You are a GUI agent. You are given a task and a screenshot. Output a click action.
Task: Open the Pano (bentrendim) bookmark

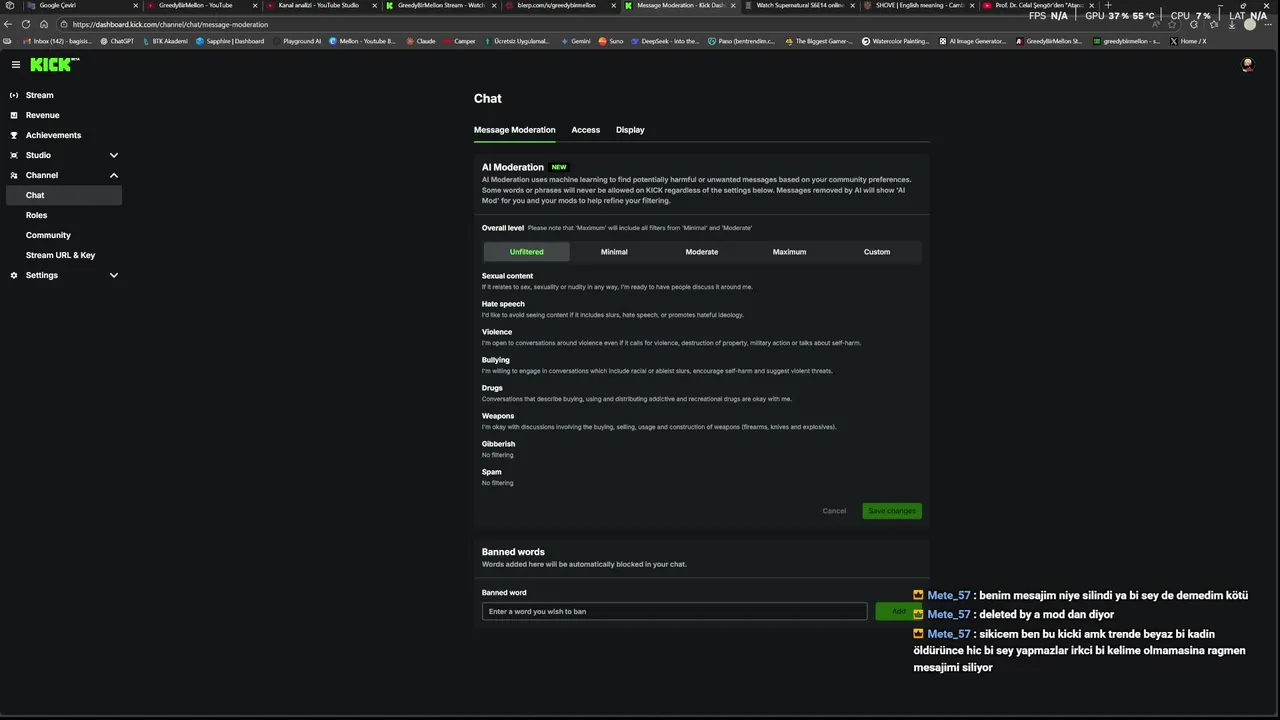[x=743, y=42]
